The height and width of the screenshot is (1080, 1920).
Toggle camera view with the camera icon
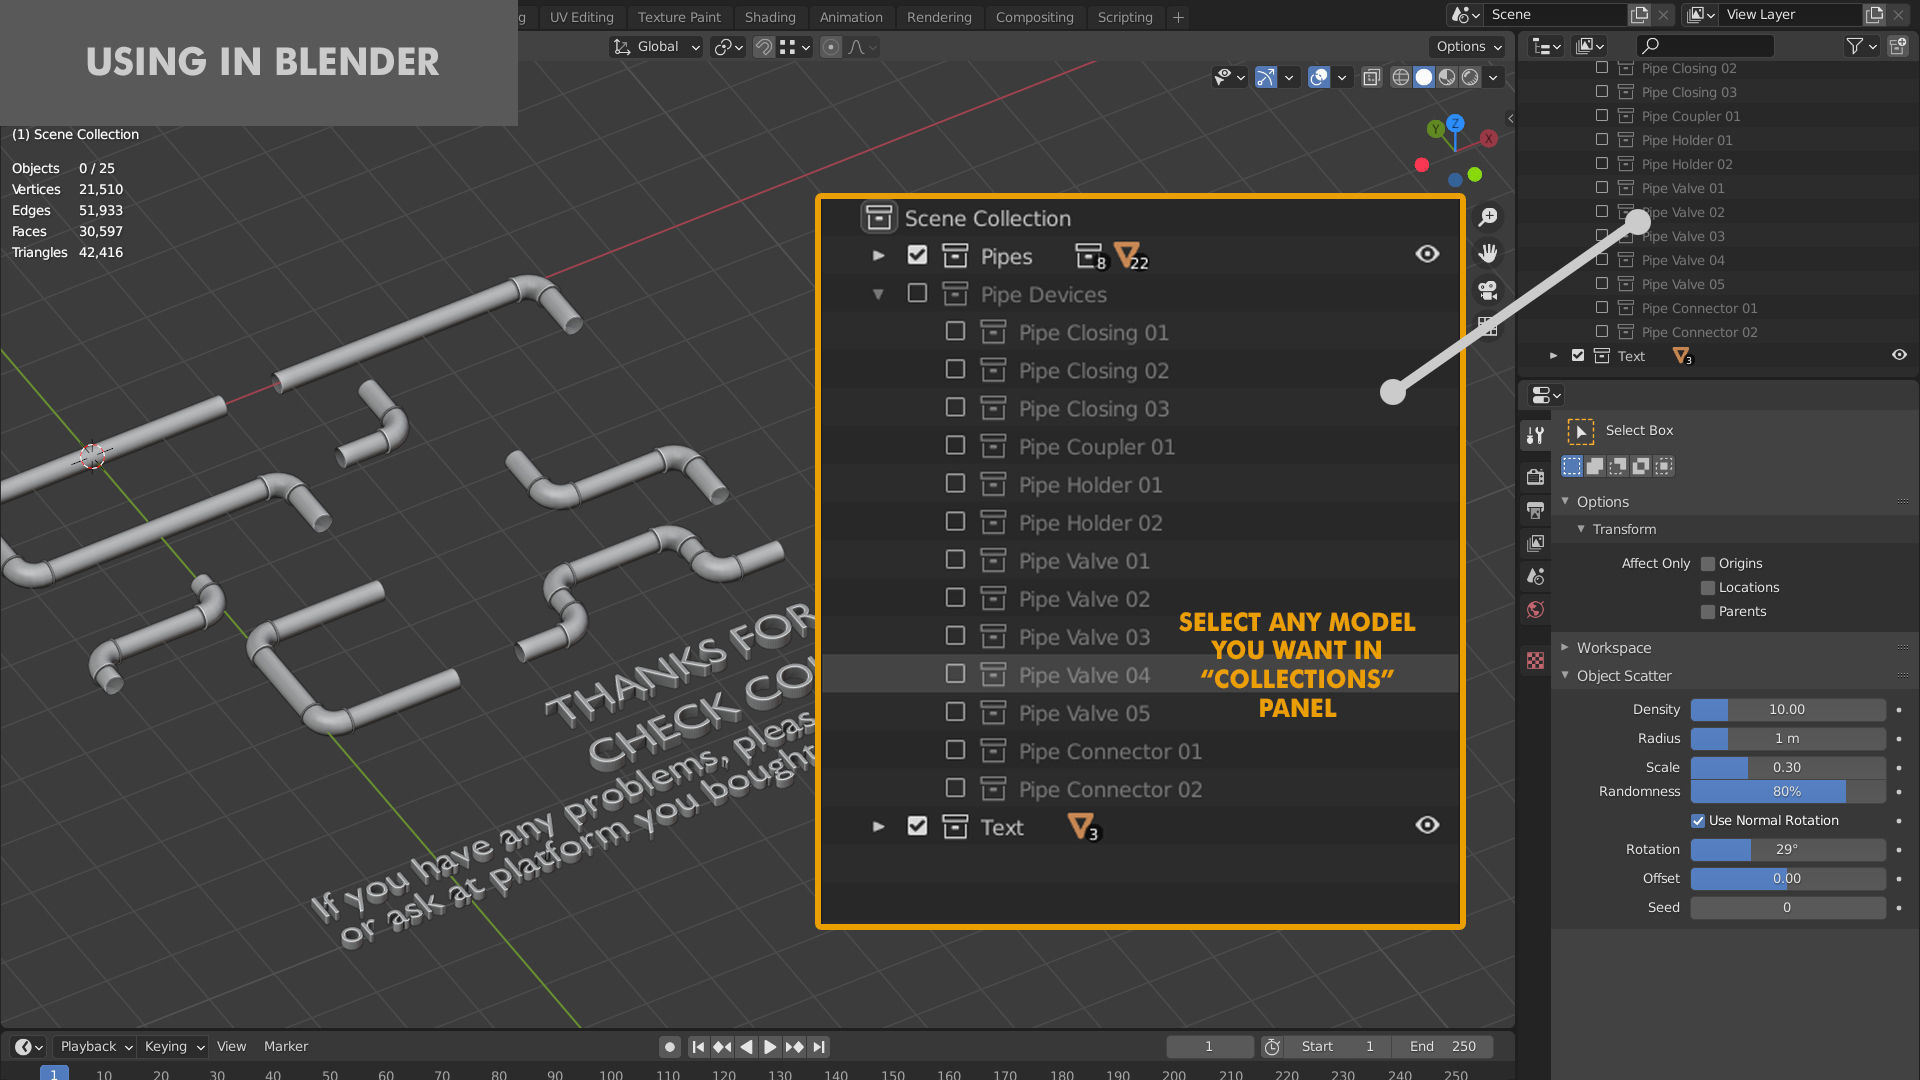(1488, 290)
